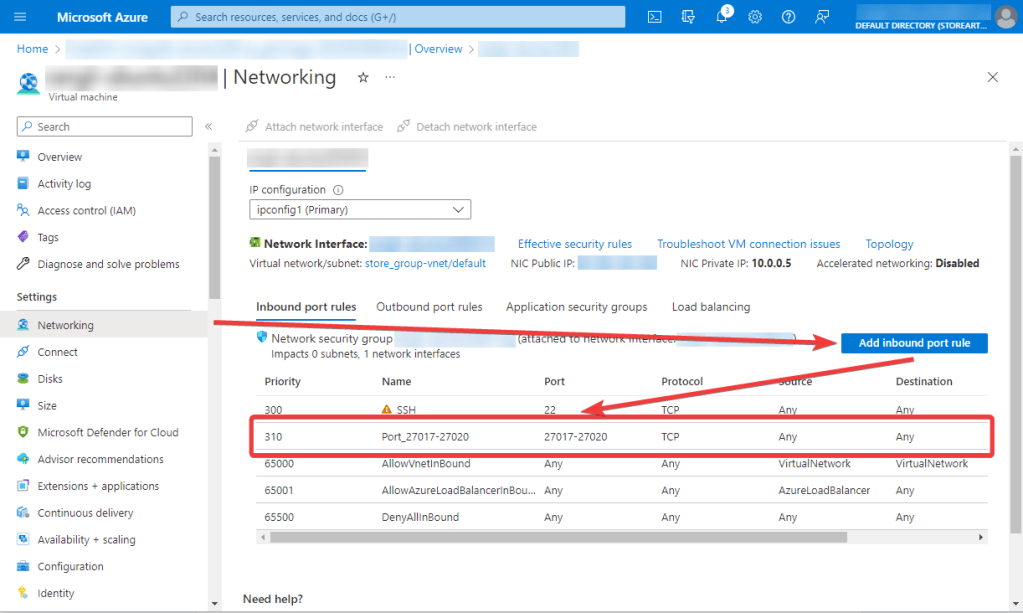1023x613 pixels.
Task: Click Add inbound port rule button
Action: 914,343
